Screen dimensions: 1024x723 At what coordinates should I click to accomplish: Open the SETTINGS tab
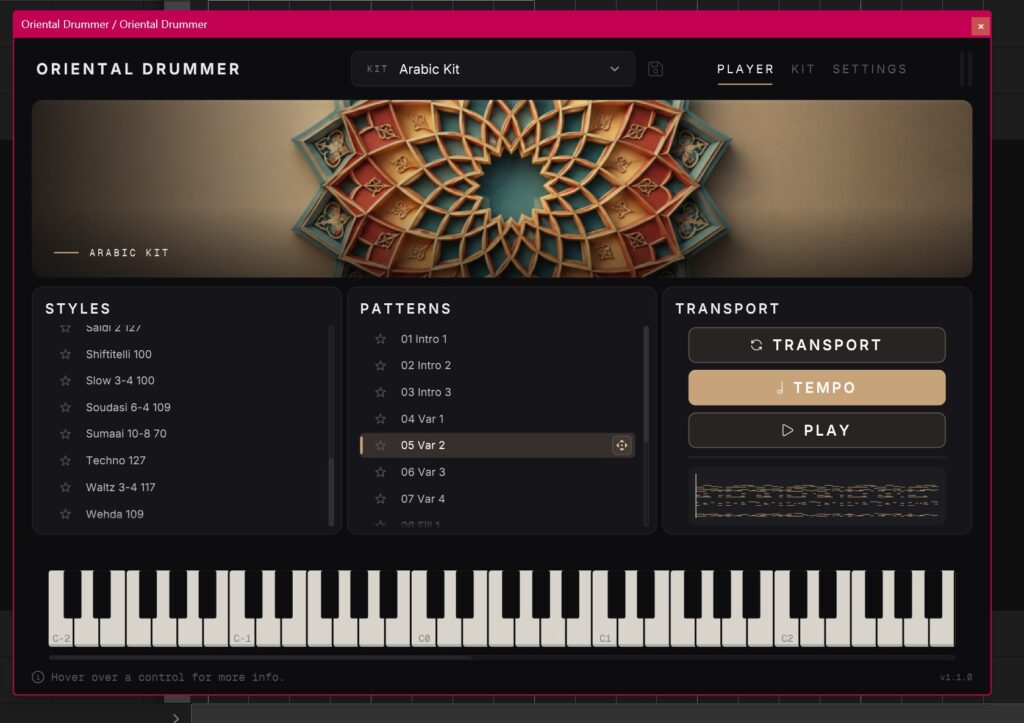pyautogui.click(x=869, y=69)
